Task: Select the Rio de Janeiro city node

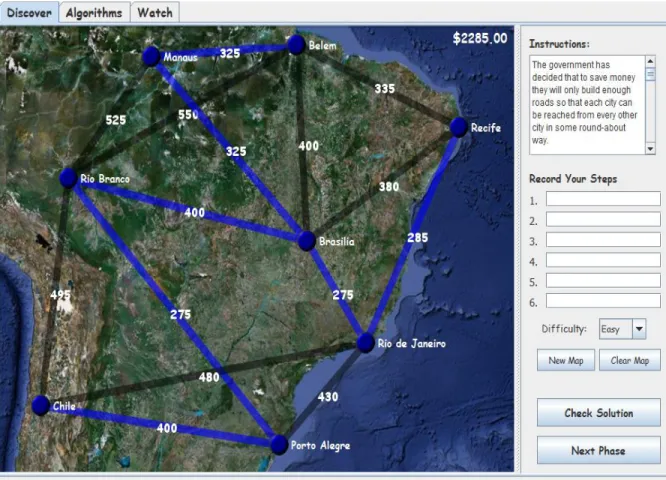Action: (x=365, y=343)
